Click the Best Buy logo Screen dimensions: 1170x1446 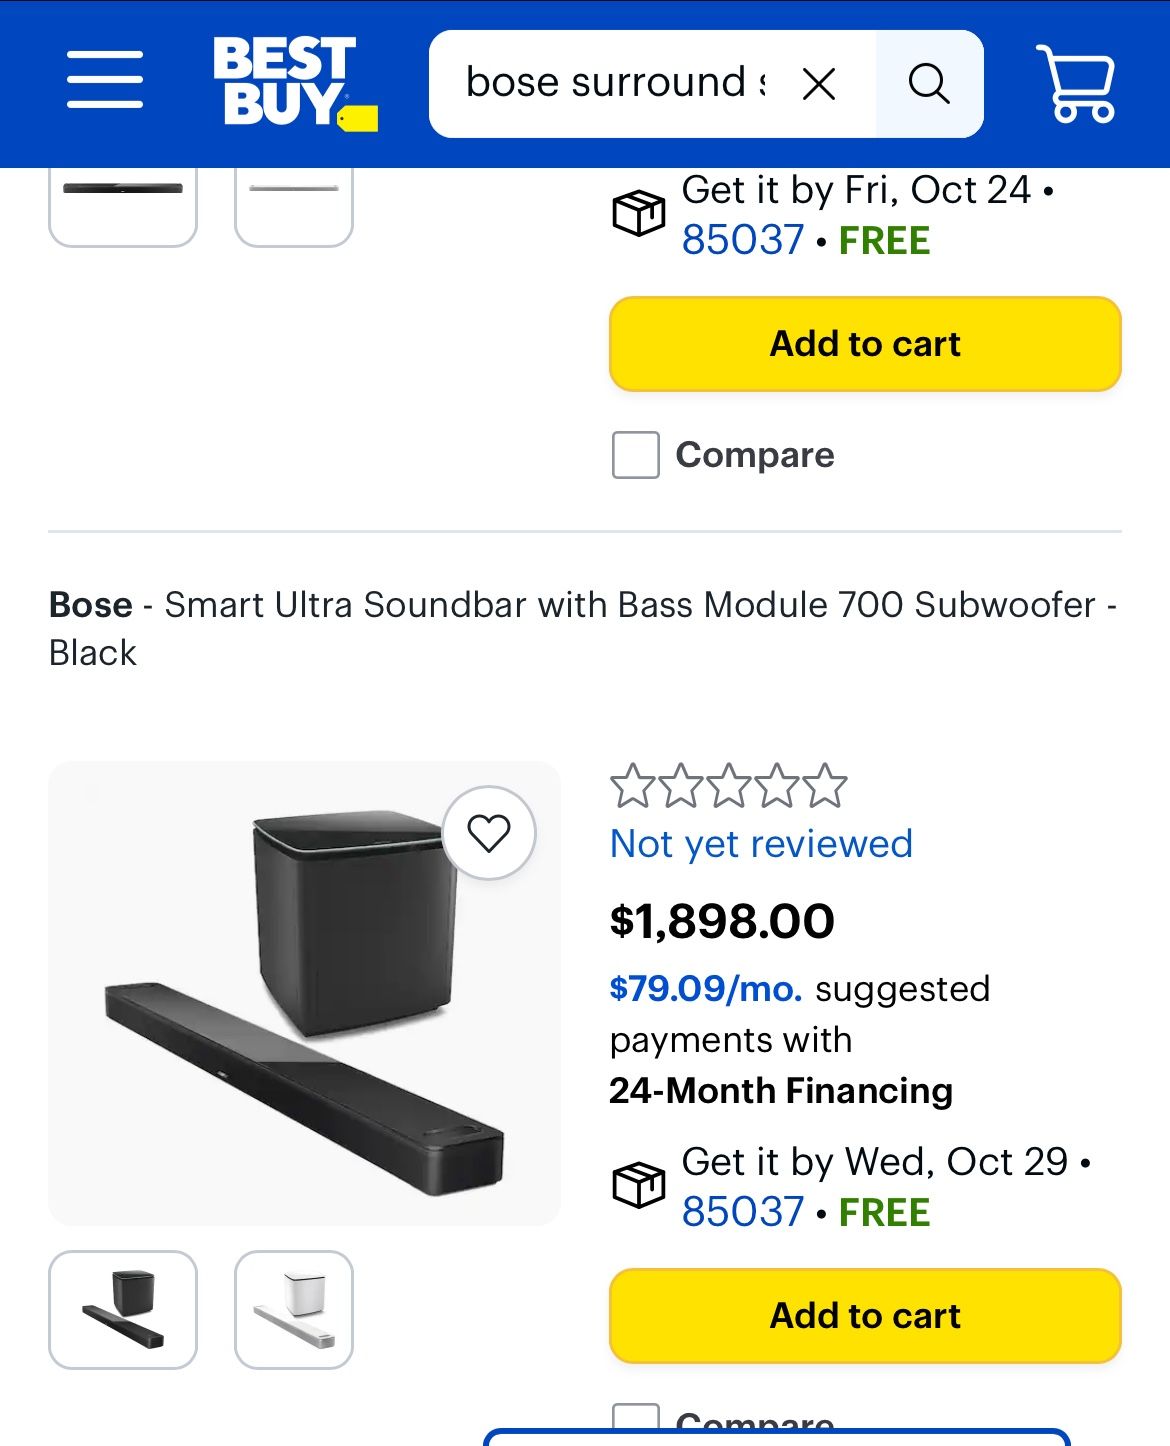(284, 82)
